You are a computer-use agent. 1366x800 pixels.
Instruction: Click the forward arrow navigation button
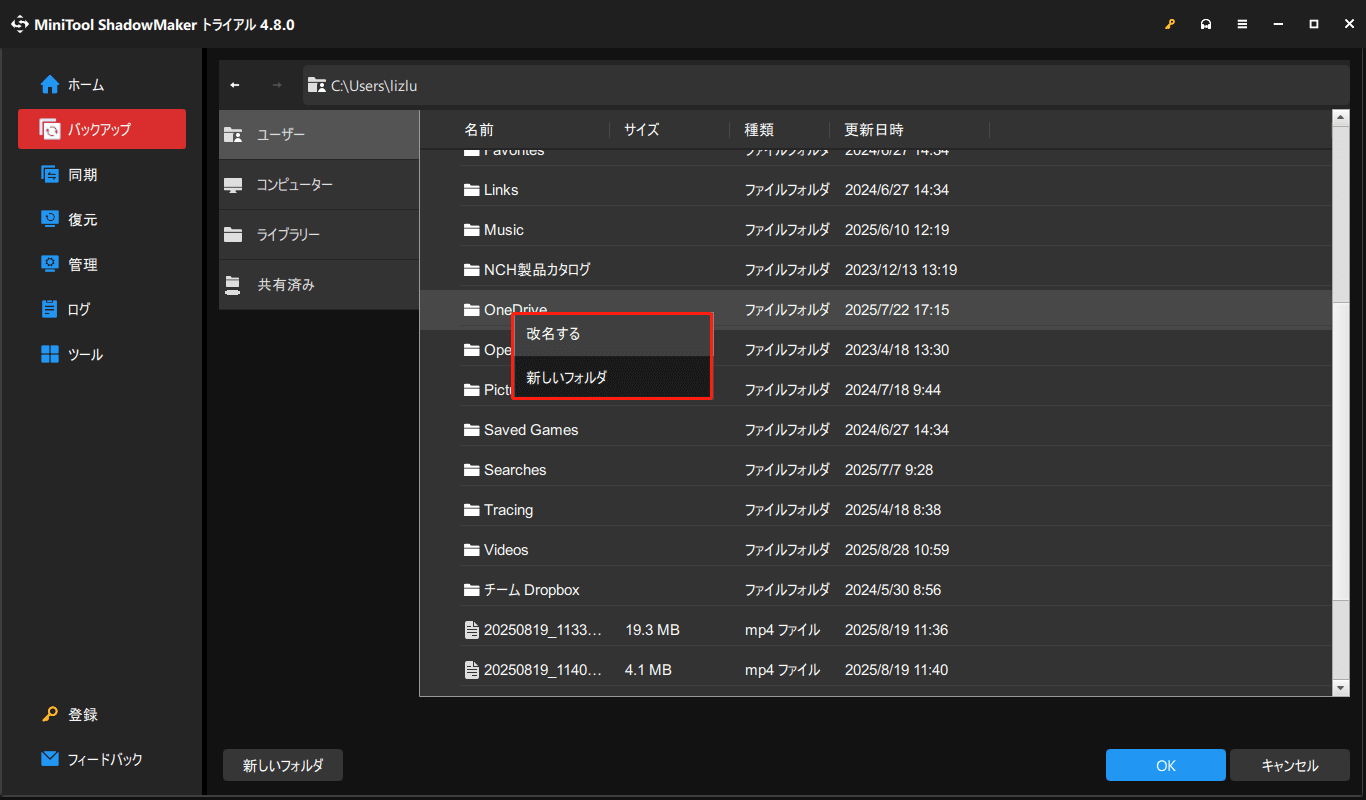[x=277, y=85]
